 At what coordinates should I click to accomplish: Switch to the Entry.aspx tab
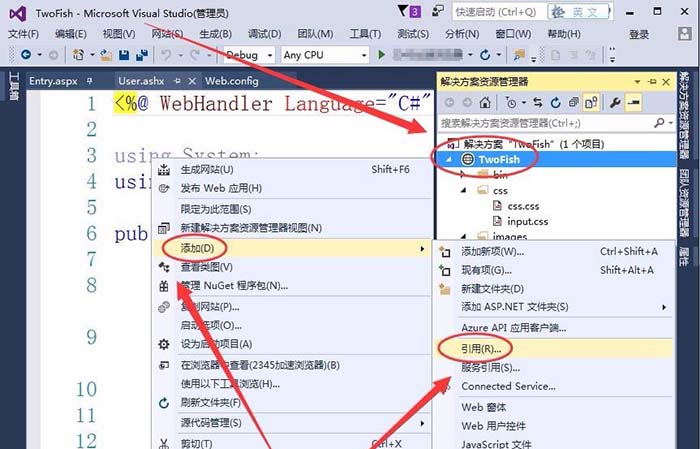53,81
